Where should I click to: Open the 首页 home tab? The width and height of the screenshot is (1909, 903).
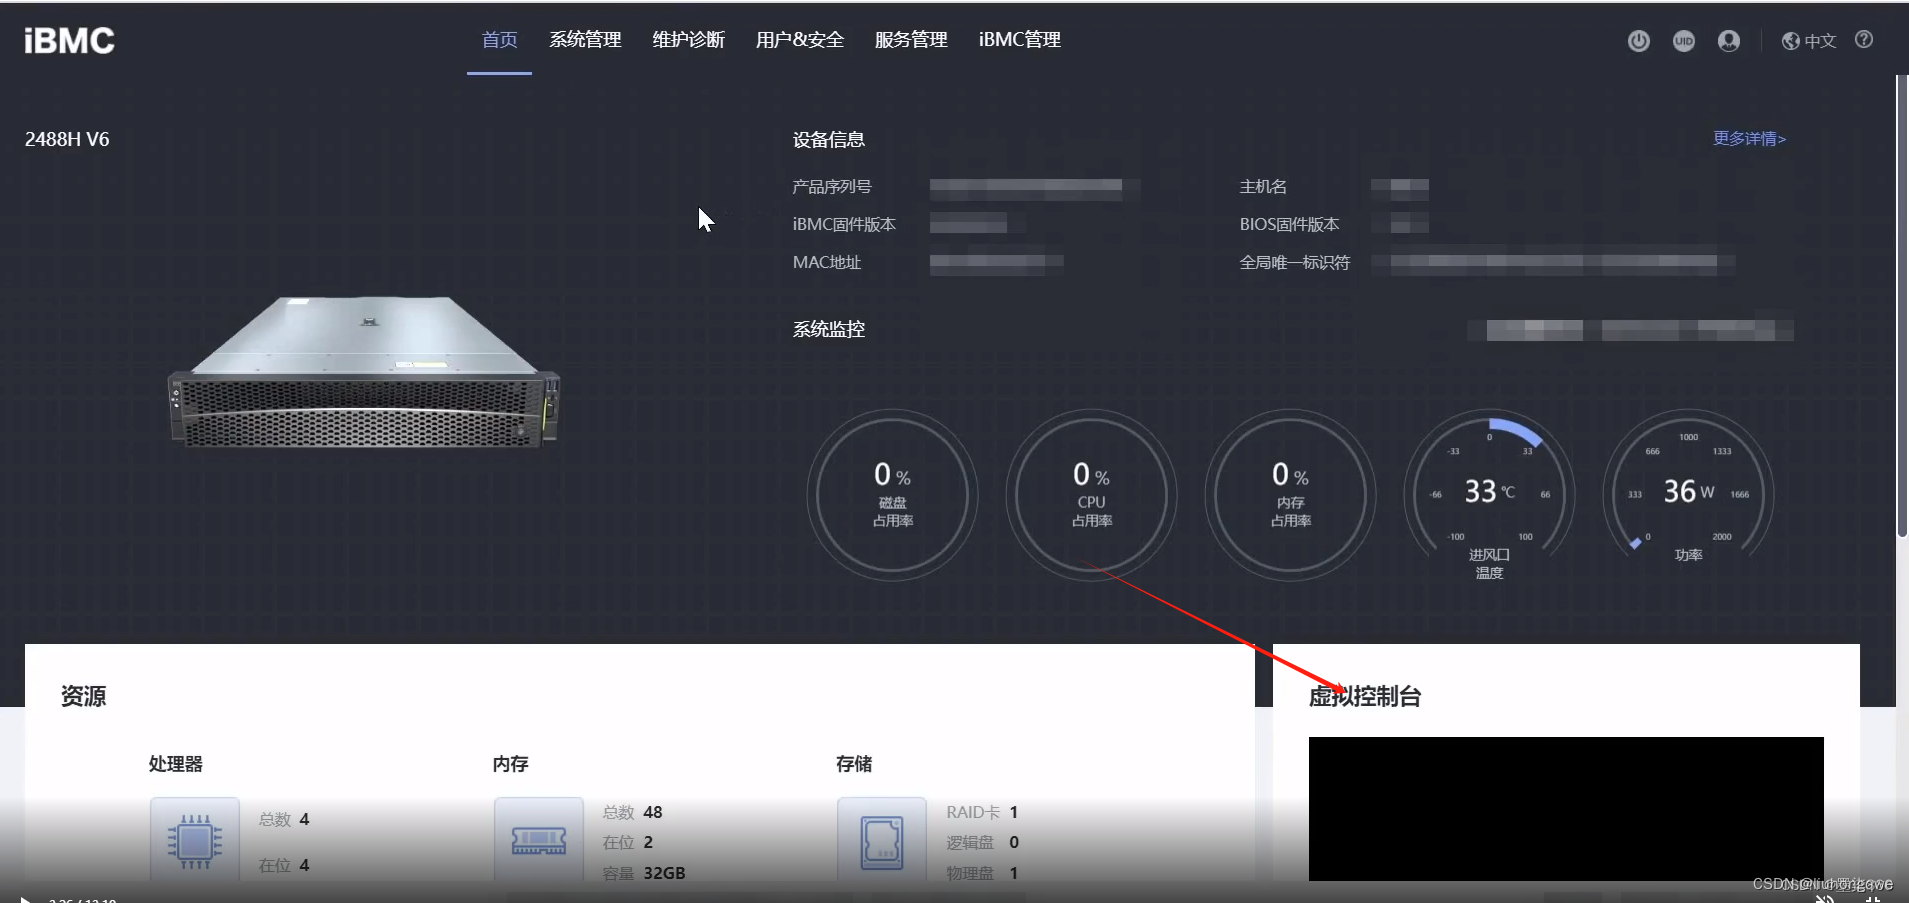pos(499,40)
